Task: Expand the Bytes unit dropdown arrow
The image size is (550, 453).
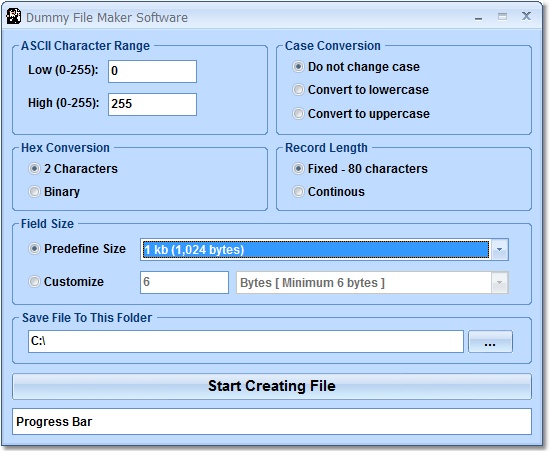Action: 499,283
